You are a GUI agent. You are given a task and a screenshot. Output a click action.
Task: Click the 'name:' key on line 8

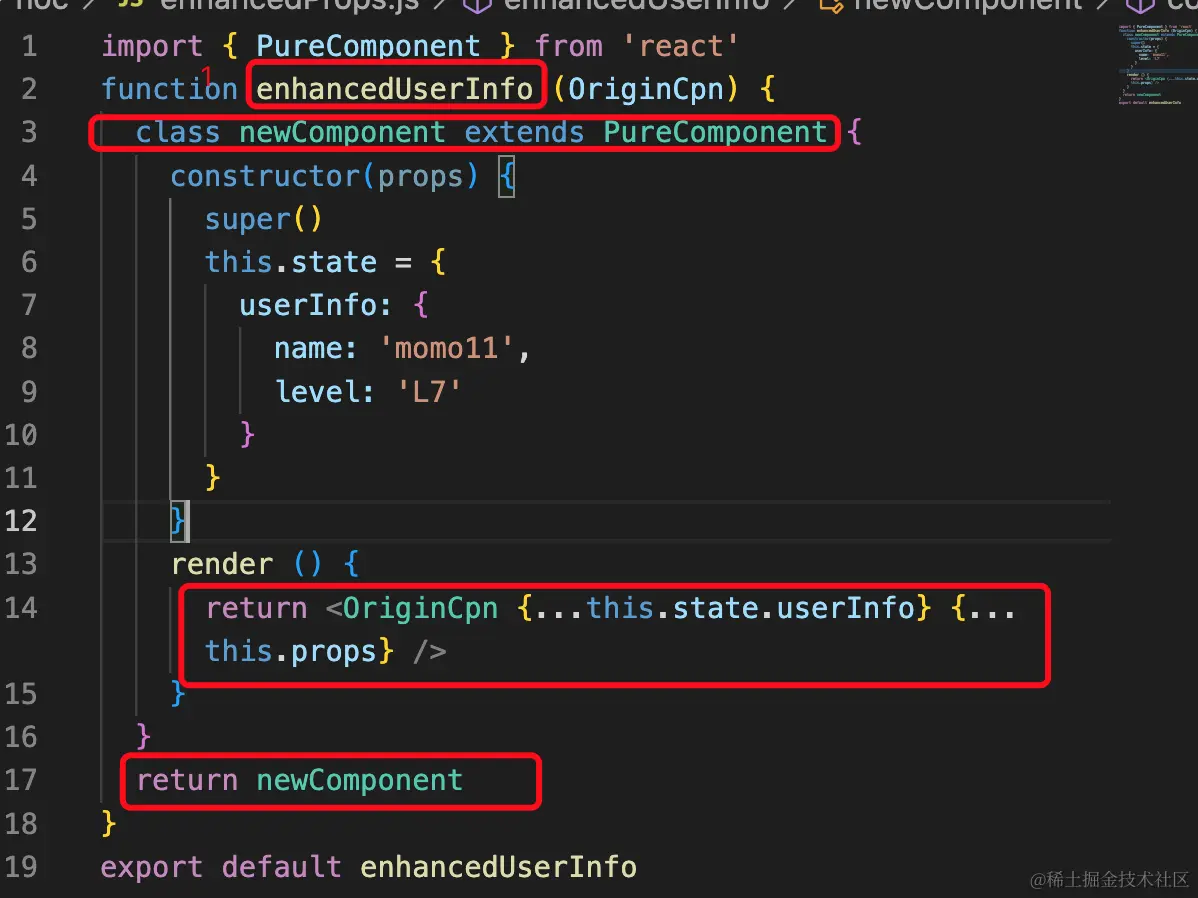pos(316,349)
